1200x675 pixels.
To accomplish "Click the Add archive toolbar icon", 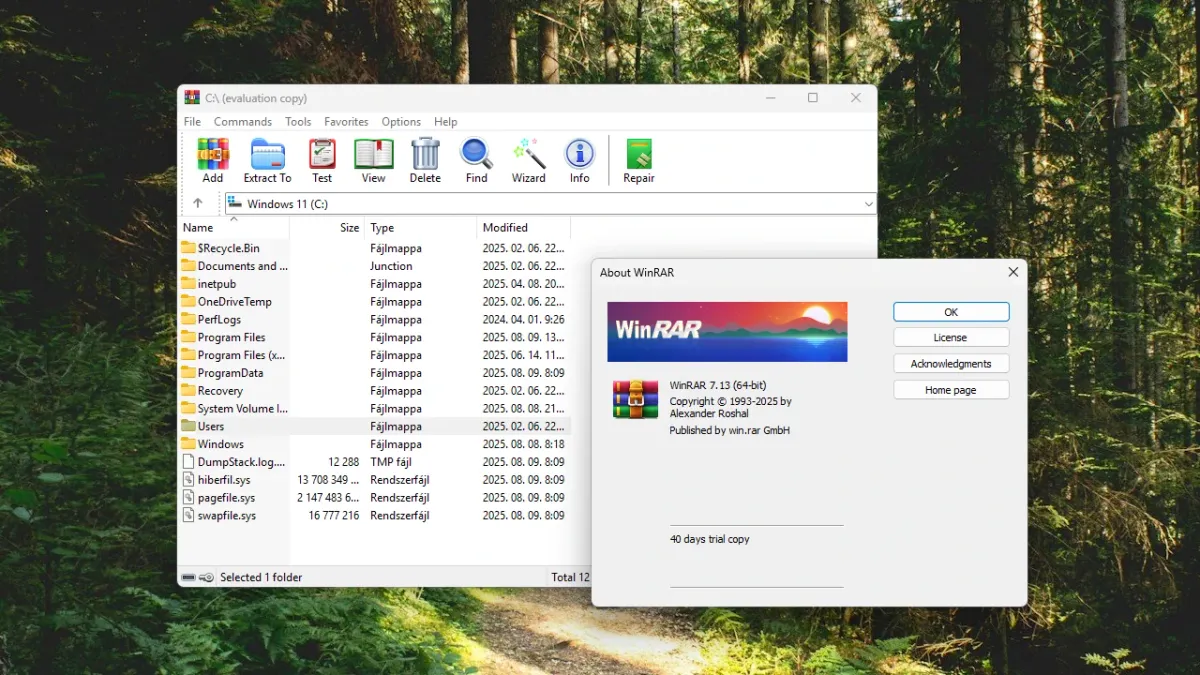I will (212, 160).
